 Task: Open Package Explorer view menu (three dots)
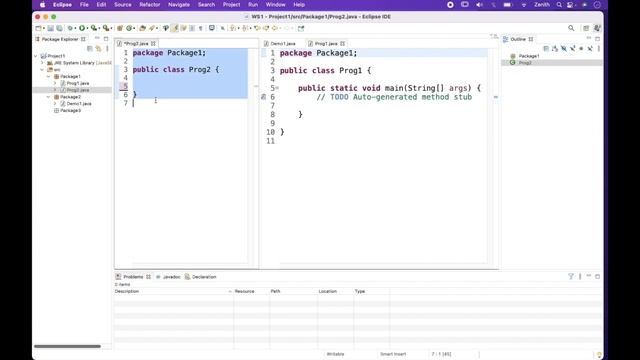[x=107, y=49]
